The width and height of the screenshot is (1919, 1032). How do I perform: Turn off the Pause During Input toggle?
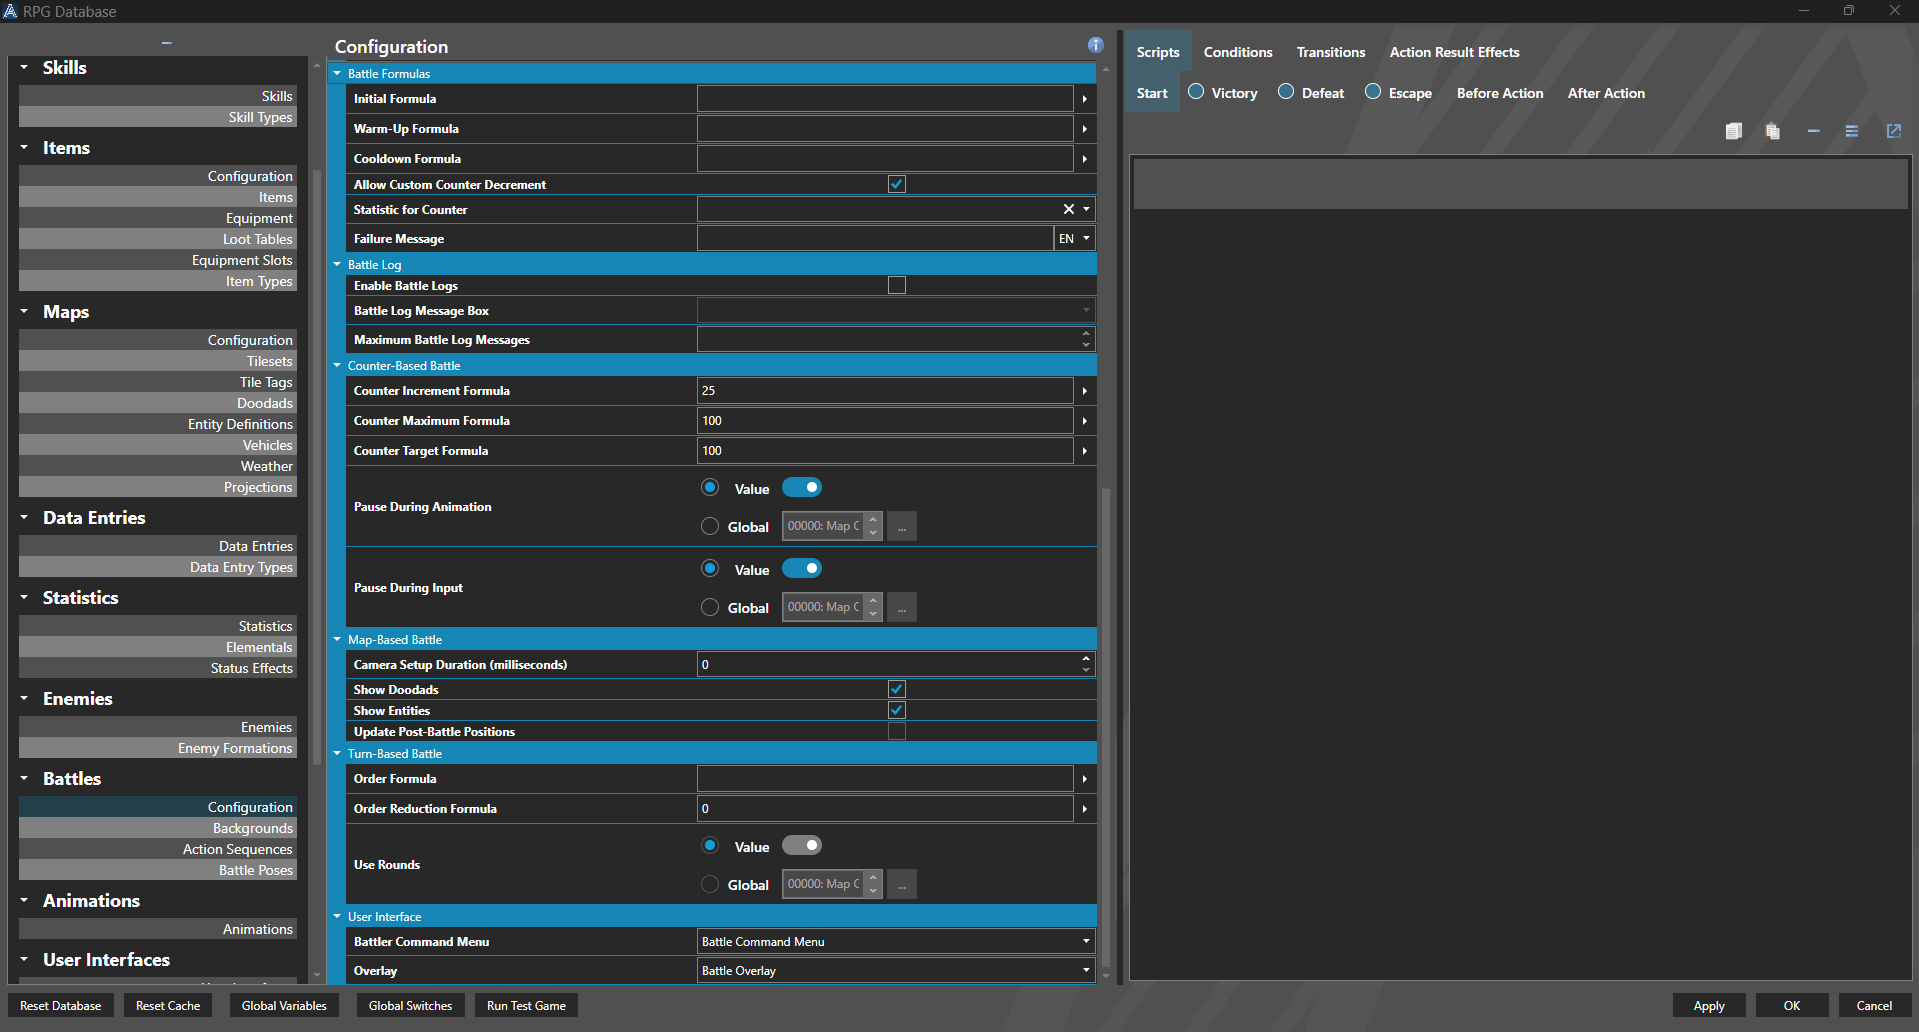[801, 567]
